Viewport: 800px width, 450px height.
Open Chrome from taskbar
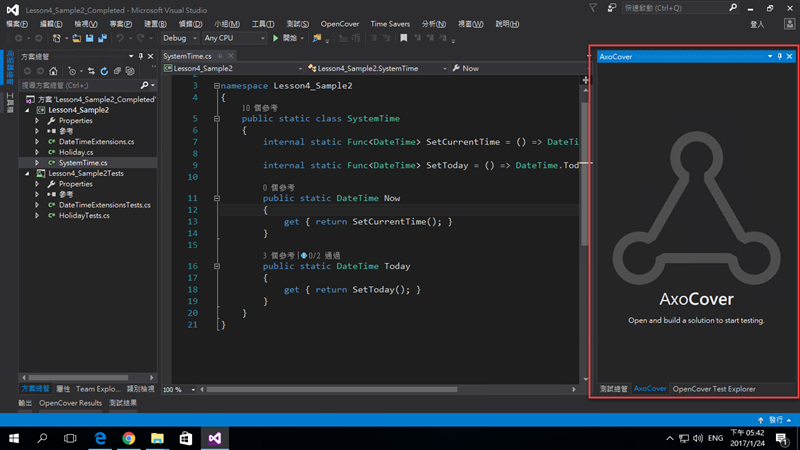[x=129, y=438]
